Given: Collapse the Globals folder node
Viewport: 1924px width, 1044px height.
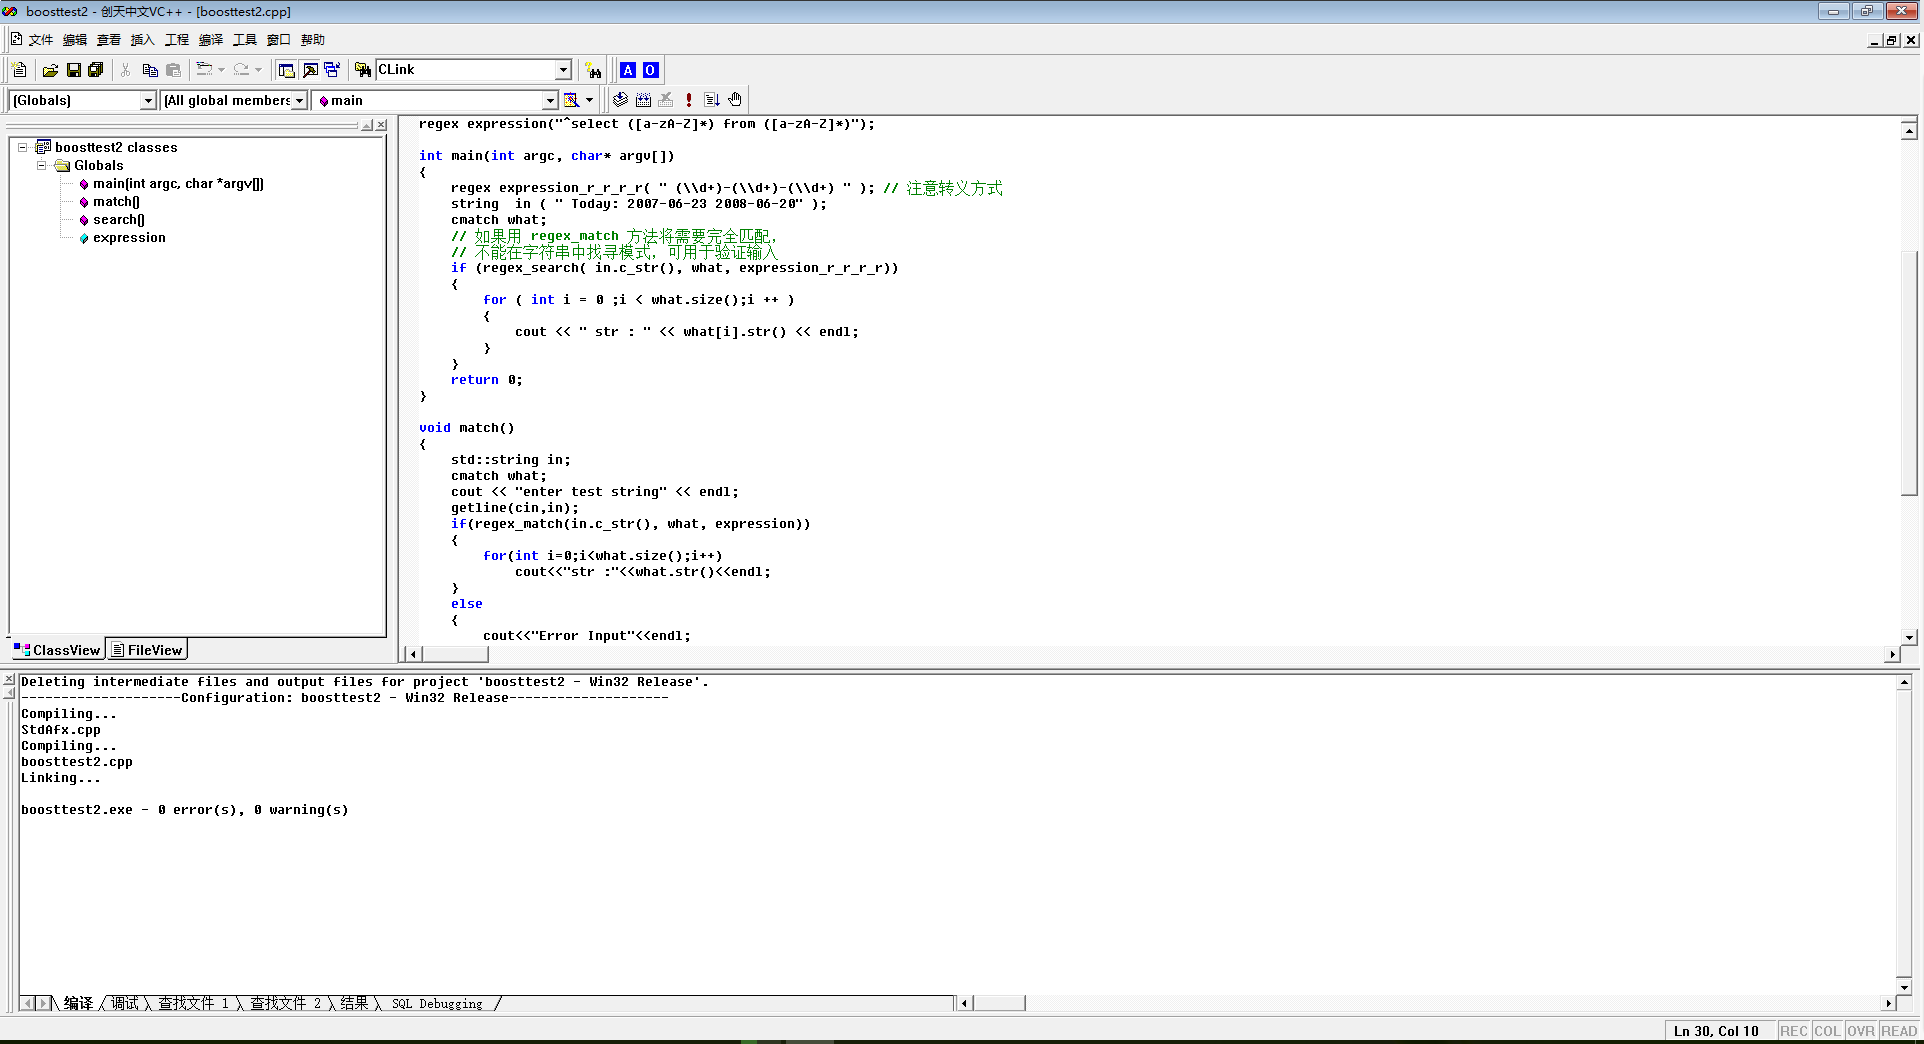Looking at the screenshot, I should point(42,165).
